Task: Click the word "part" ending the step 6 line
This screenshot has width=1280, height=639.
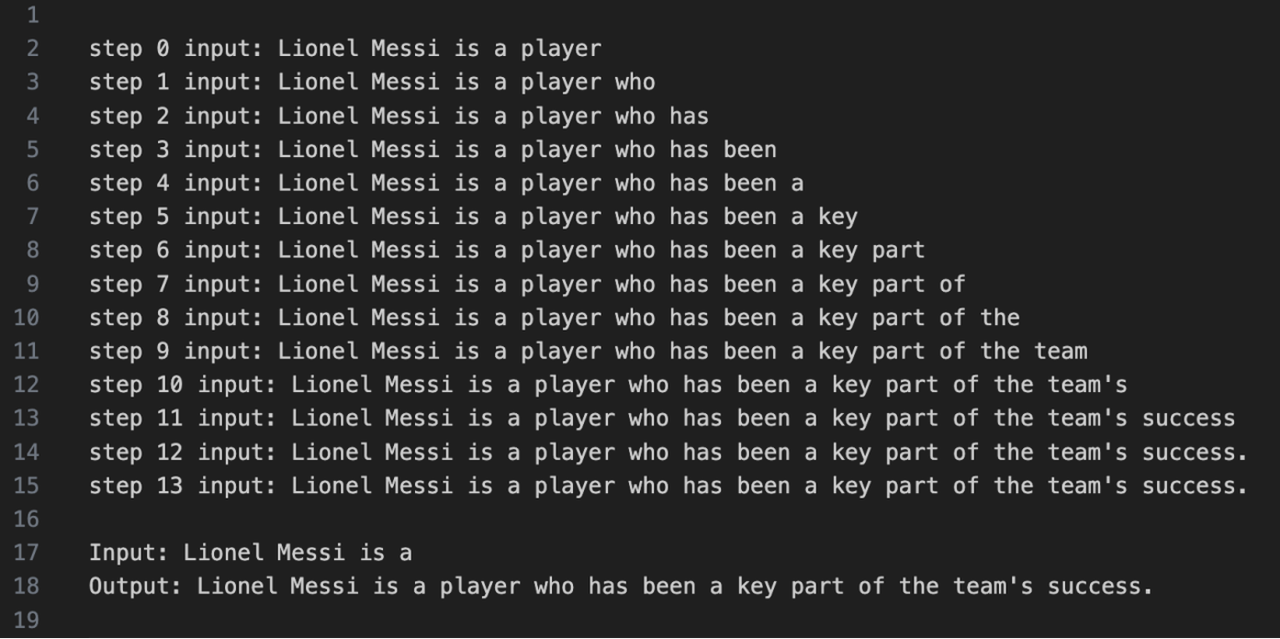Action: [898, 250]
